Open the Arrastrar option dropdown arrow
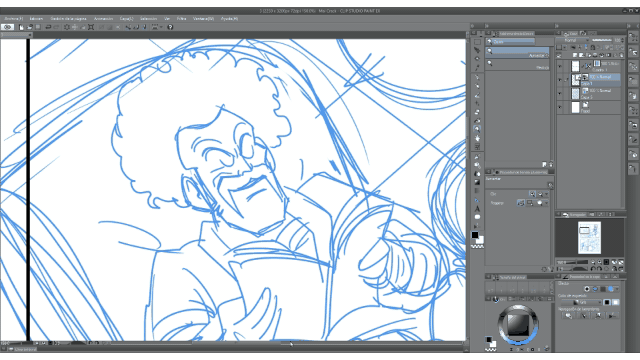The image size is (640, 360). point(547,203)
